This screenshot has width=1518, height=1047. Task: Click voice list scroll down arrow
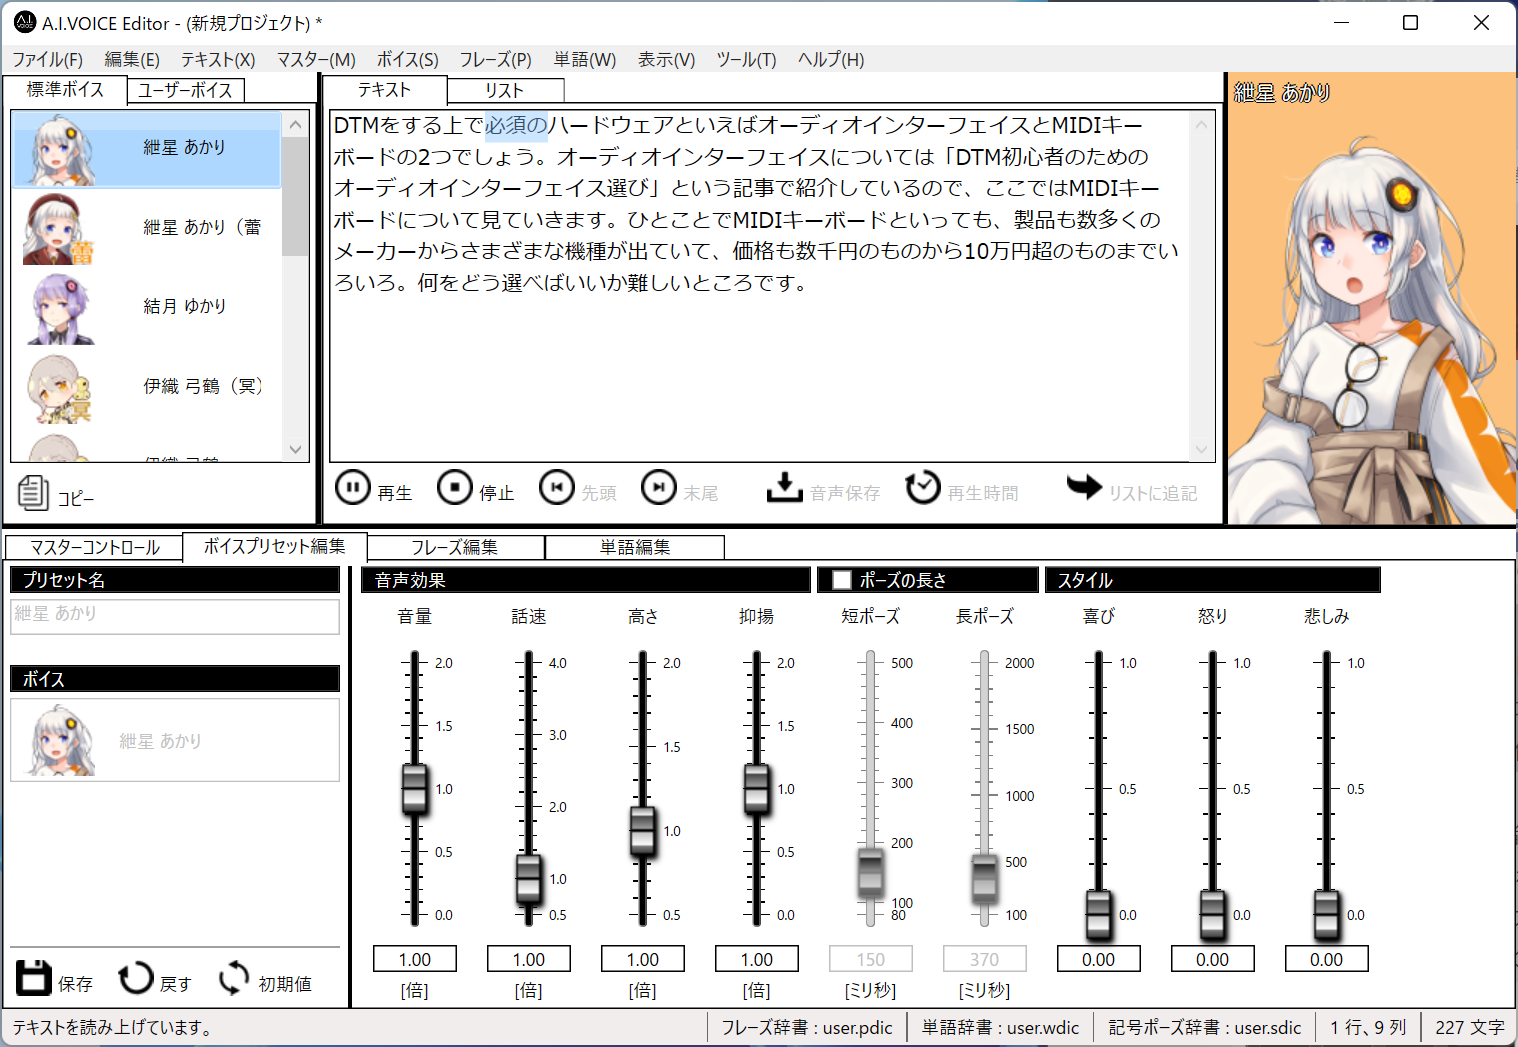[x=295, y=450]
